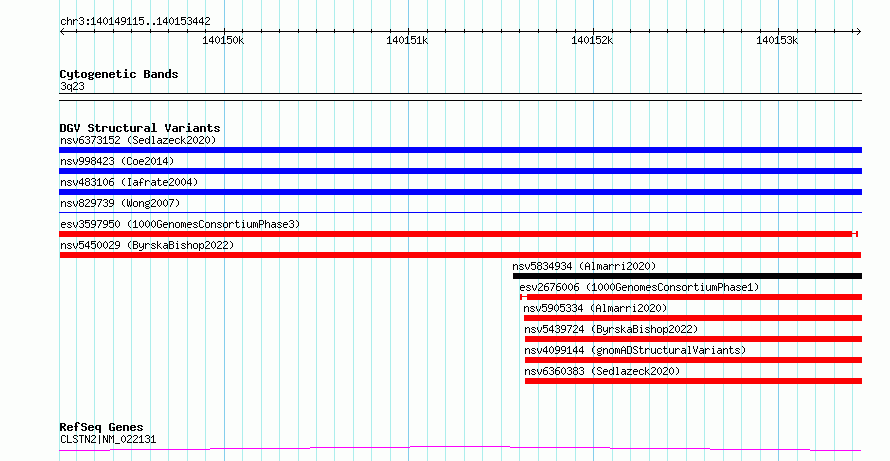This screenshot has height=461, width=890.
Task: Click the esv2676006 (1000GenomesConsortiumPhase1) label
Action: click(x=639, y=287)
